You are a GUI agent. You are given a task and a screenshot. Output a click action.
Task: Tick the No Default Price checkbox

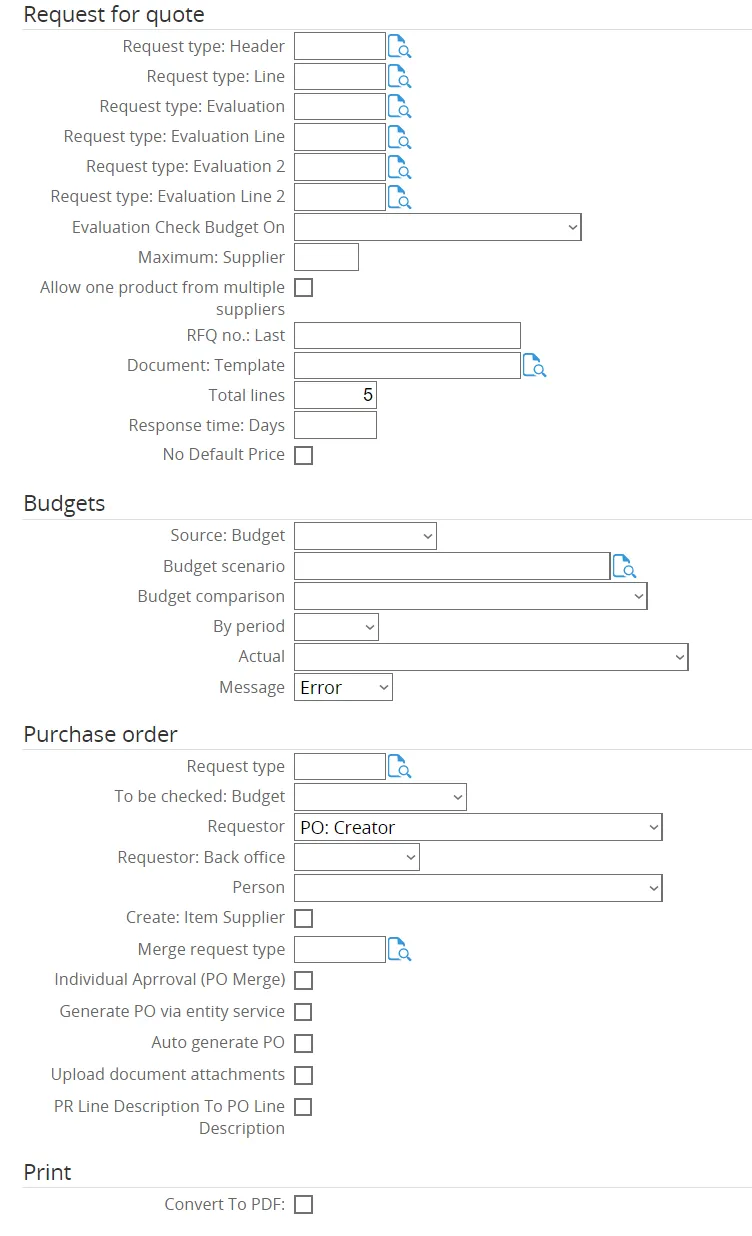coord(303,456)
